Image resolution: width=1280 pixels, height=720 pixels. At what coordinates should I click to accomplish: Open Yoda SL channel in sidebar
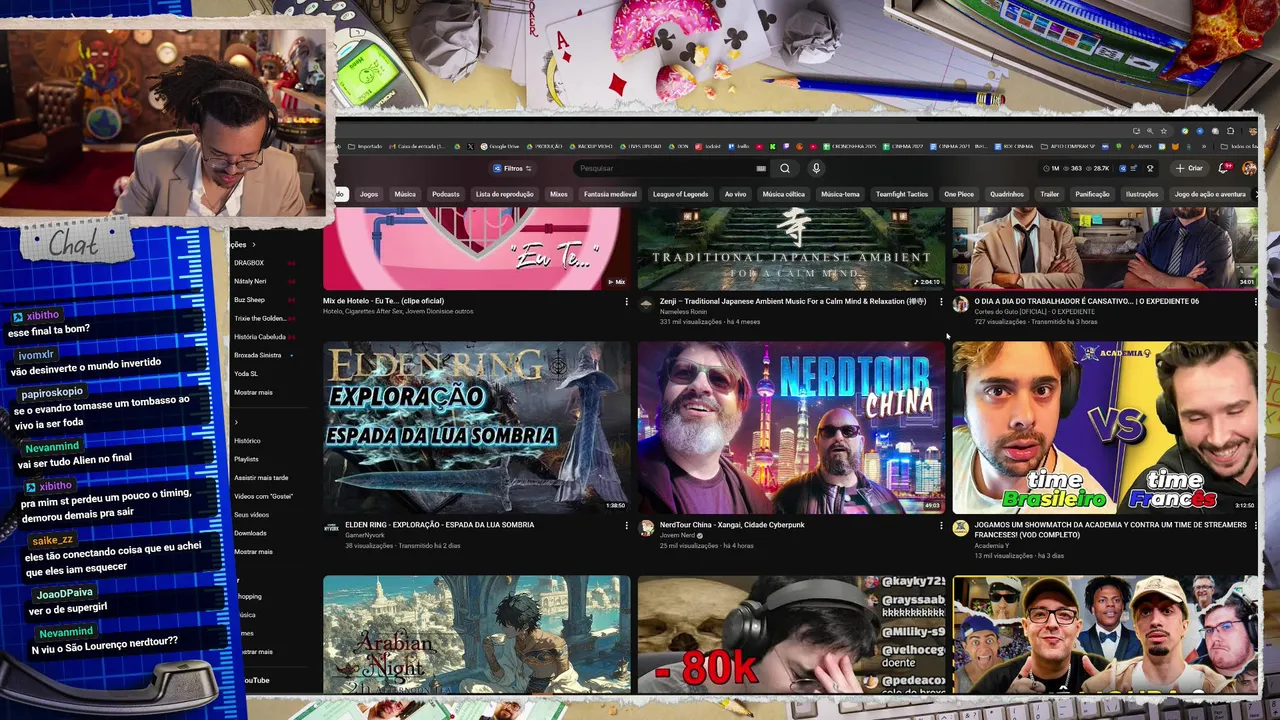click(x=246, y=374)
